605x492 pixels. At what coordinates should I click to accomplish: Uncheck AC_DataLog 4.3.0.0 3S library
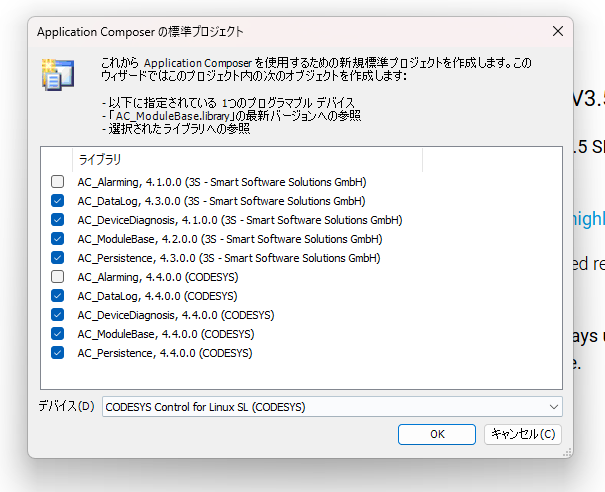pos(57,200)
